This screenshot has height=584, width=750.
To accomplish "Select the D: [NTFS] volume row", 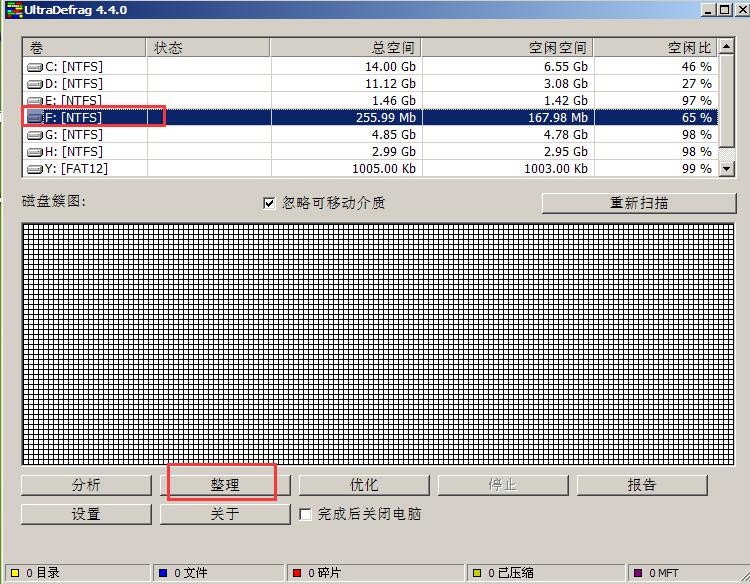I will (370, 84).
